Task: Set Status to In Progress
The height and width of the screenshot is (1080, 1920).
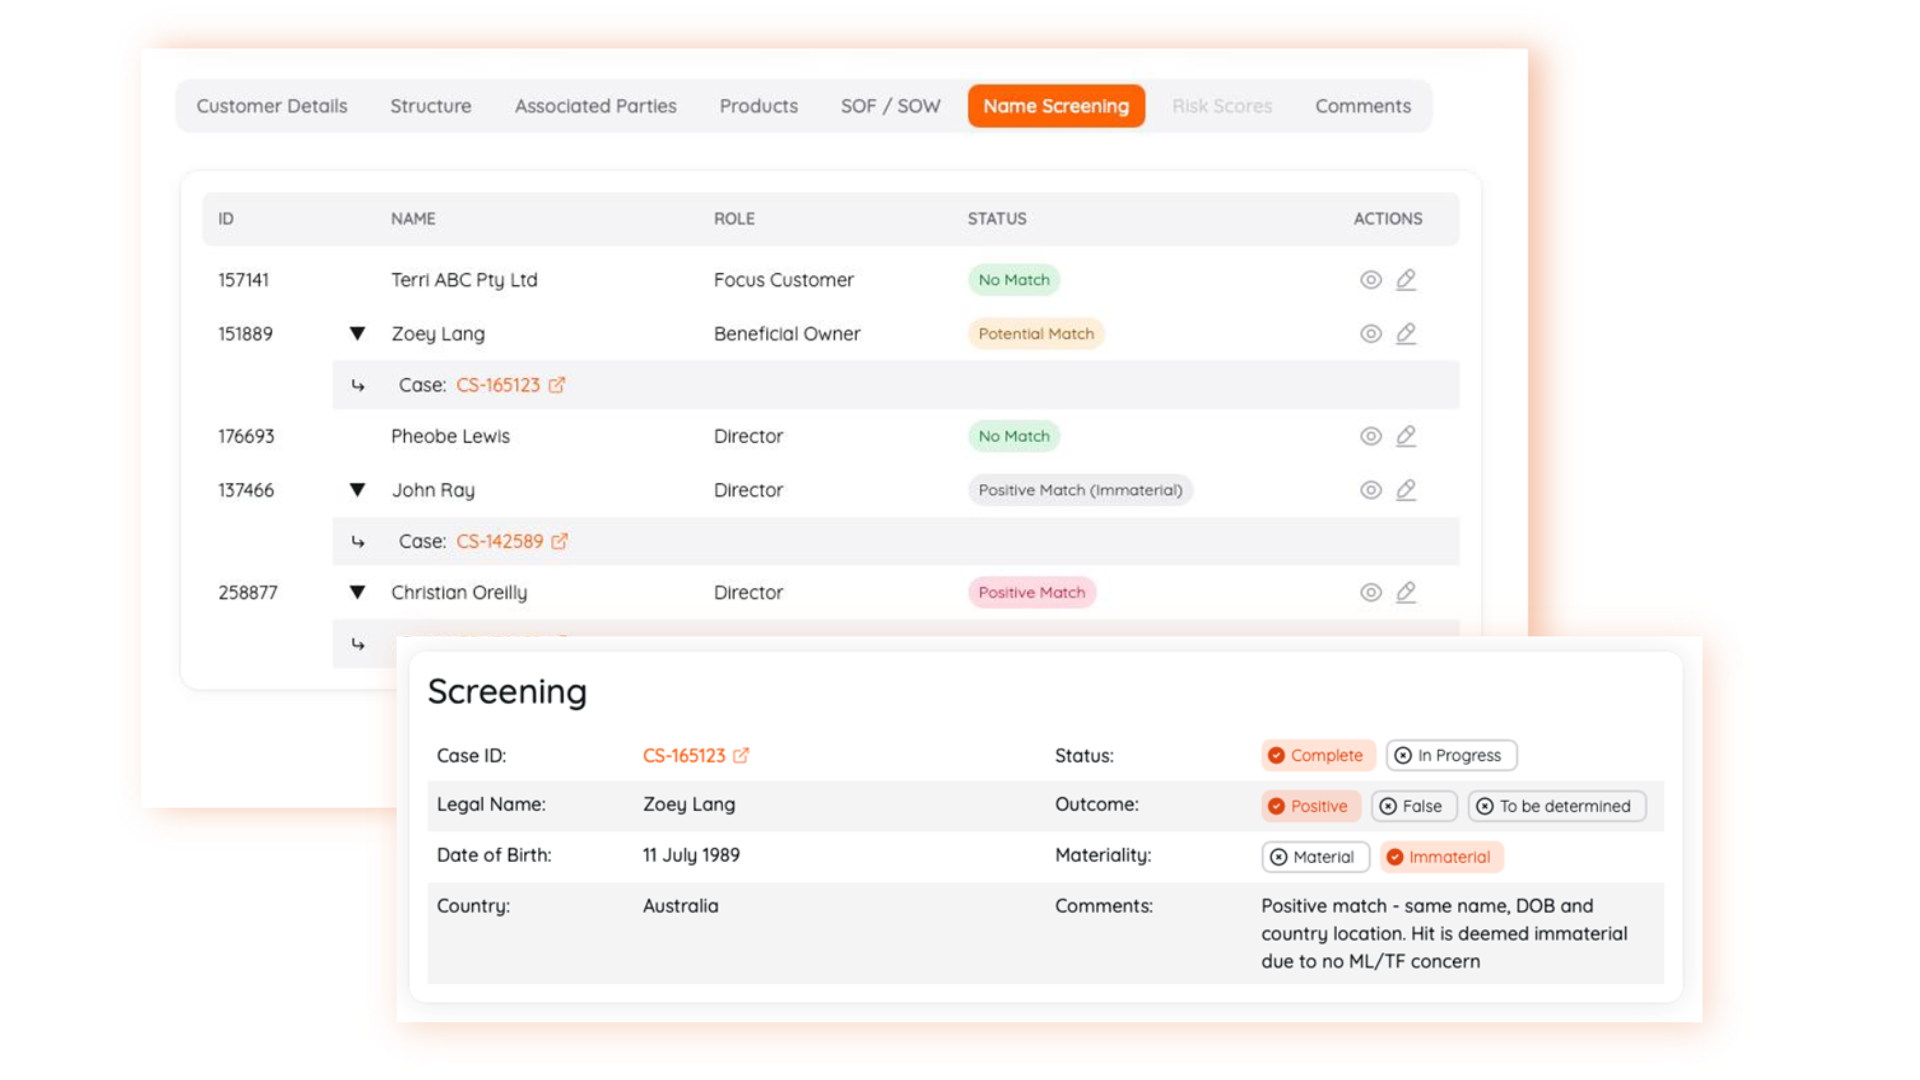Action: click(1451, 755)
